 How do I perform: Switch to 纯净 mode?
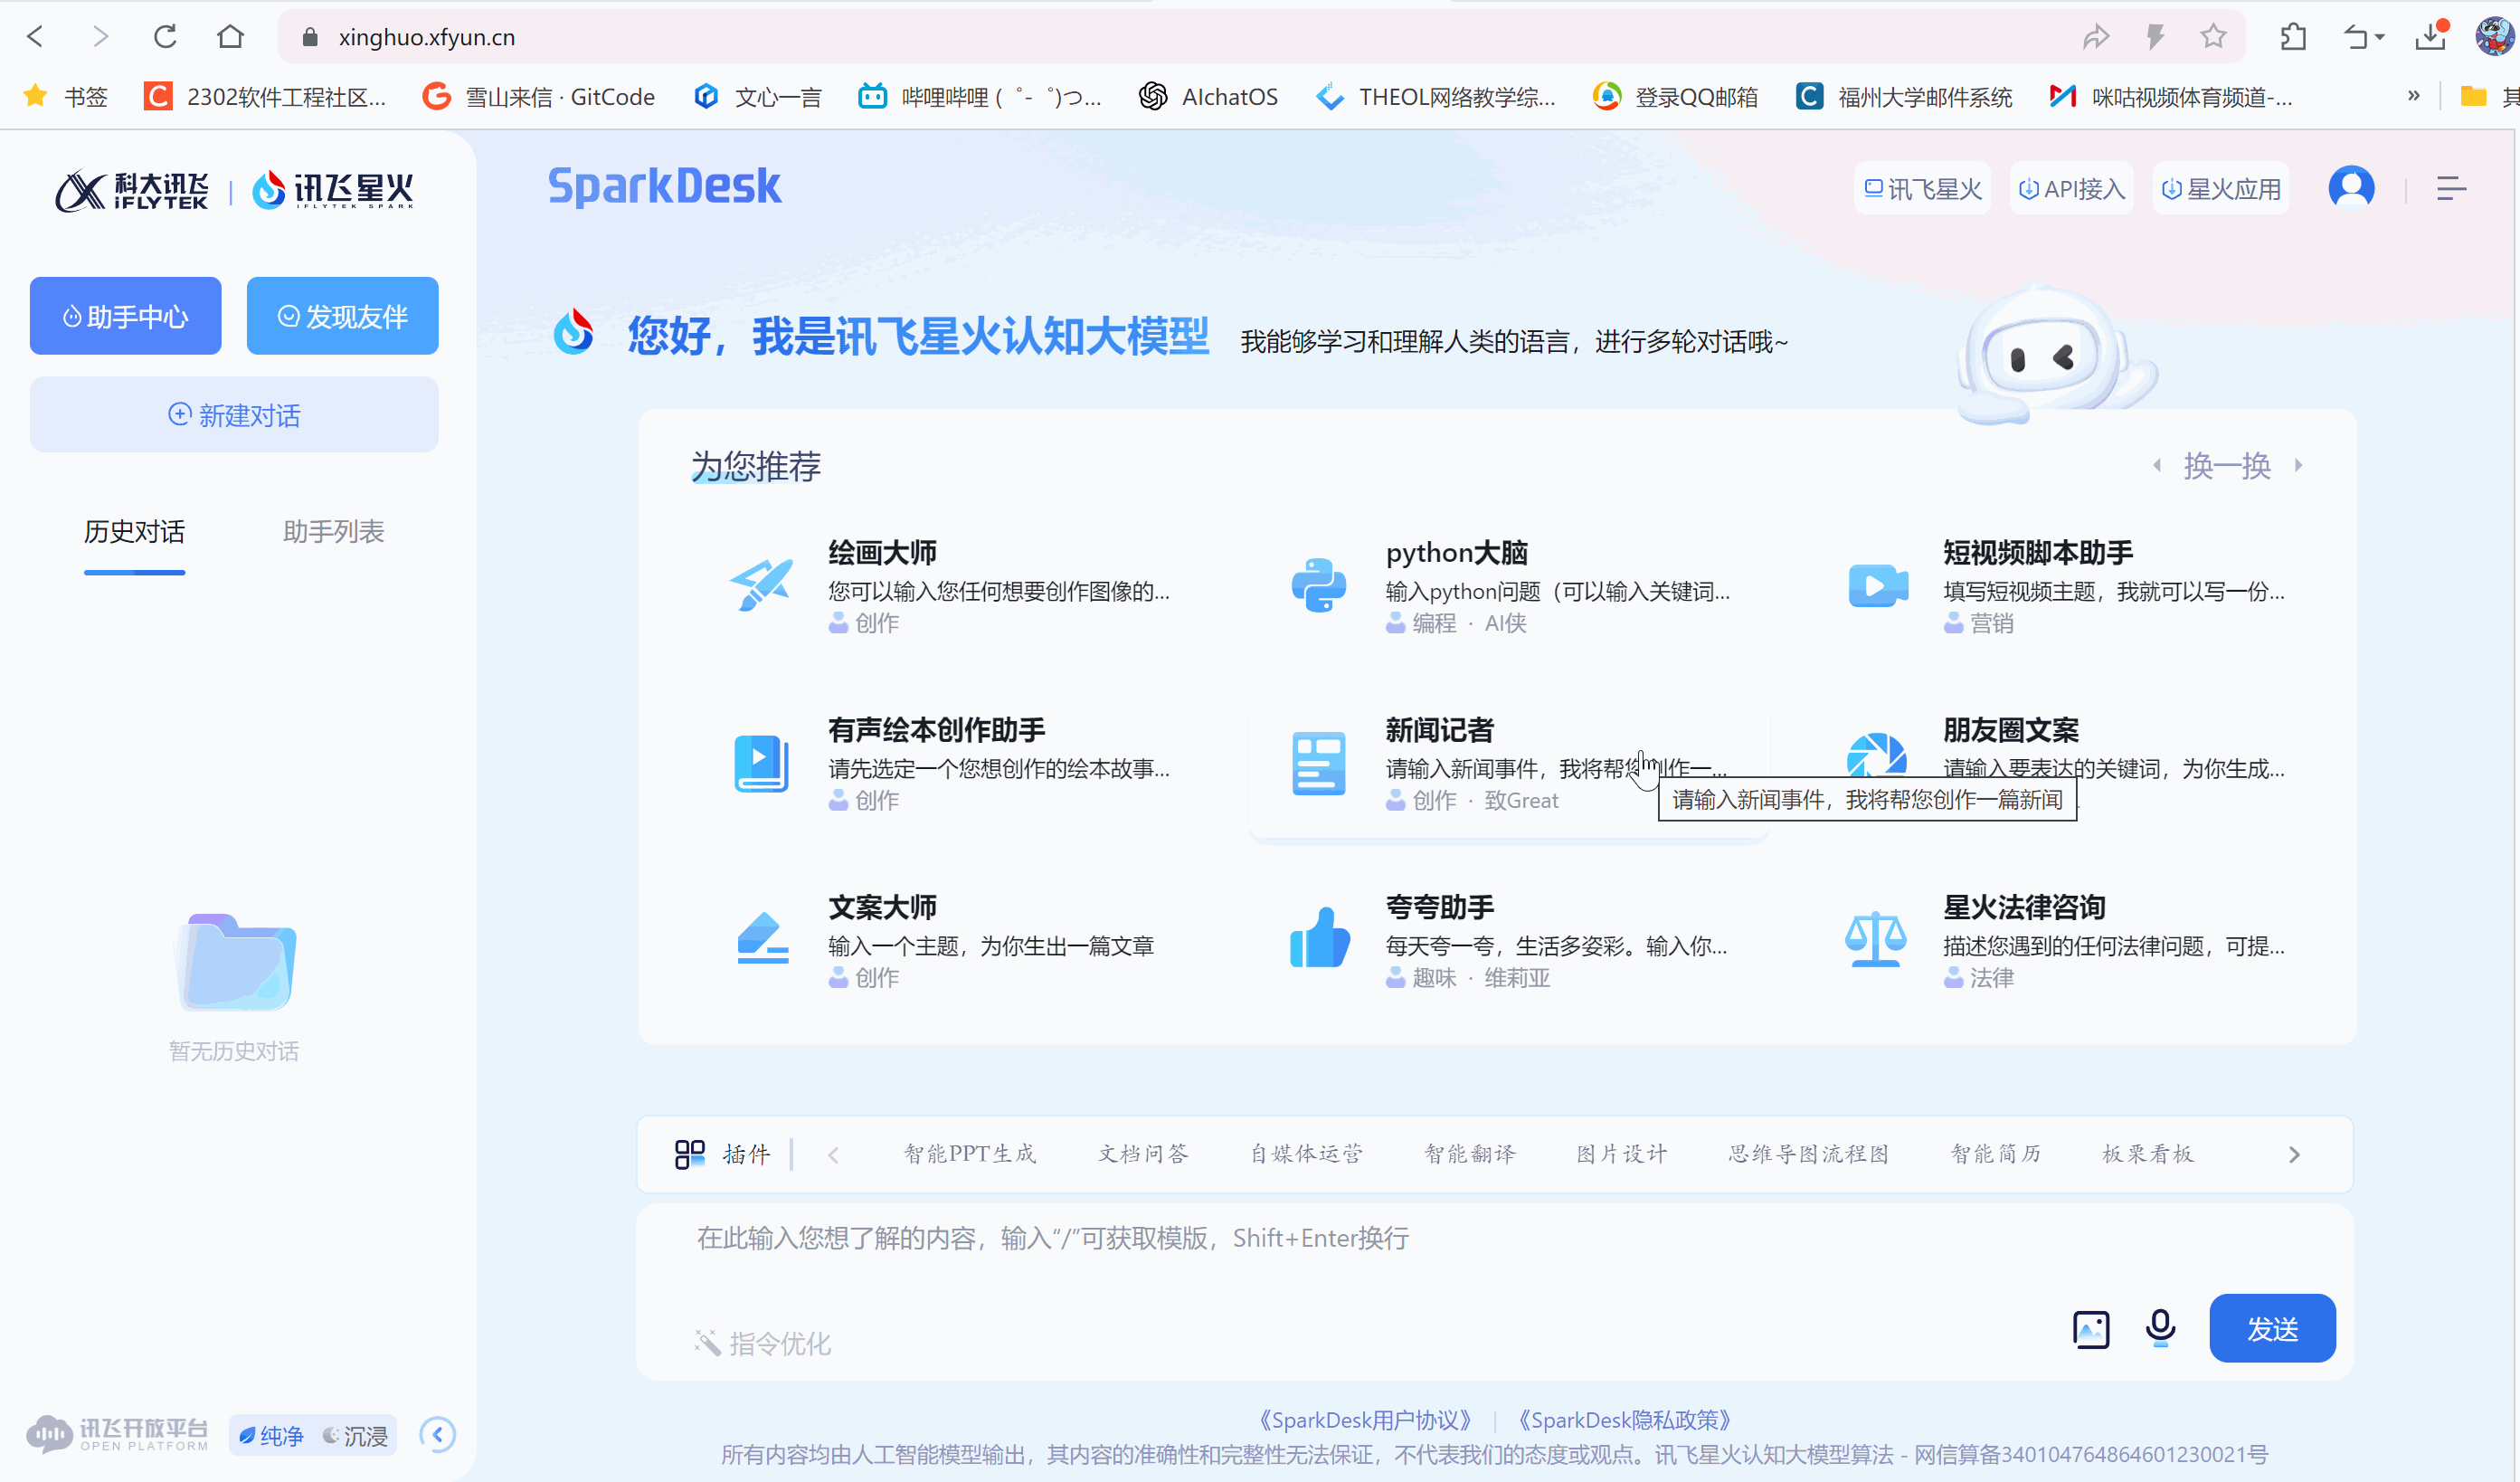271,1435
